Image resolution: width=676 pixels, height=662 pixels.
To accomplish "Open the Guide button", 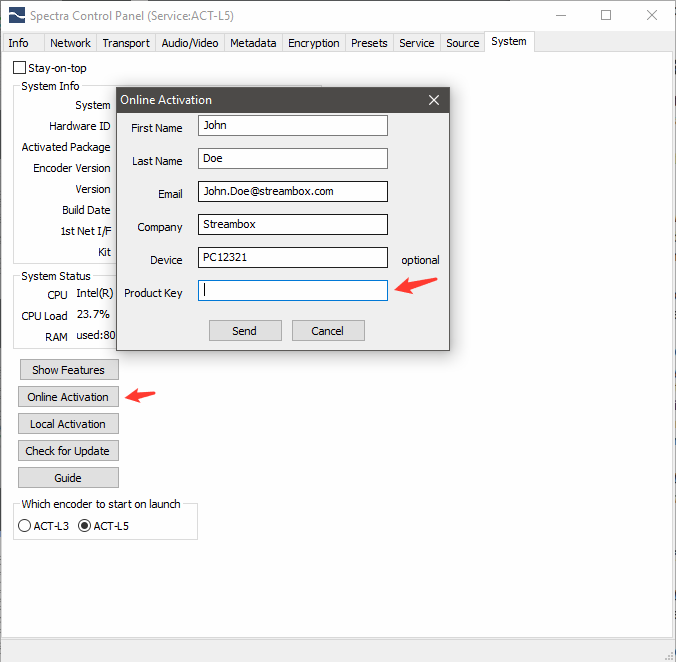I will (x=68, y=478).
